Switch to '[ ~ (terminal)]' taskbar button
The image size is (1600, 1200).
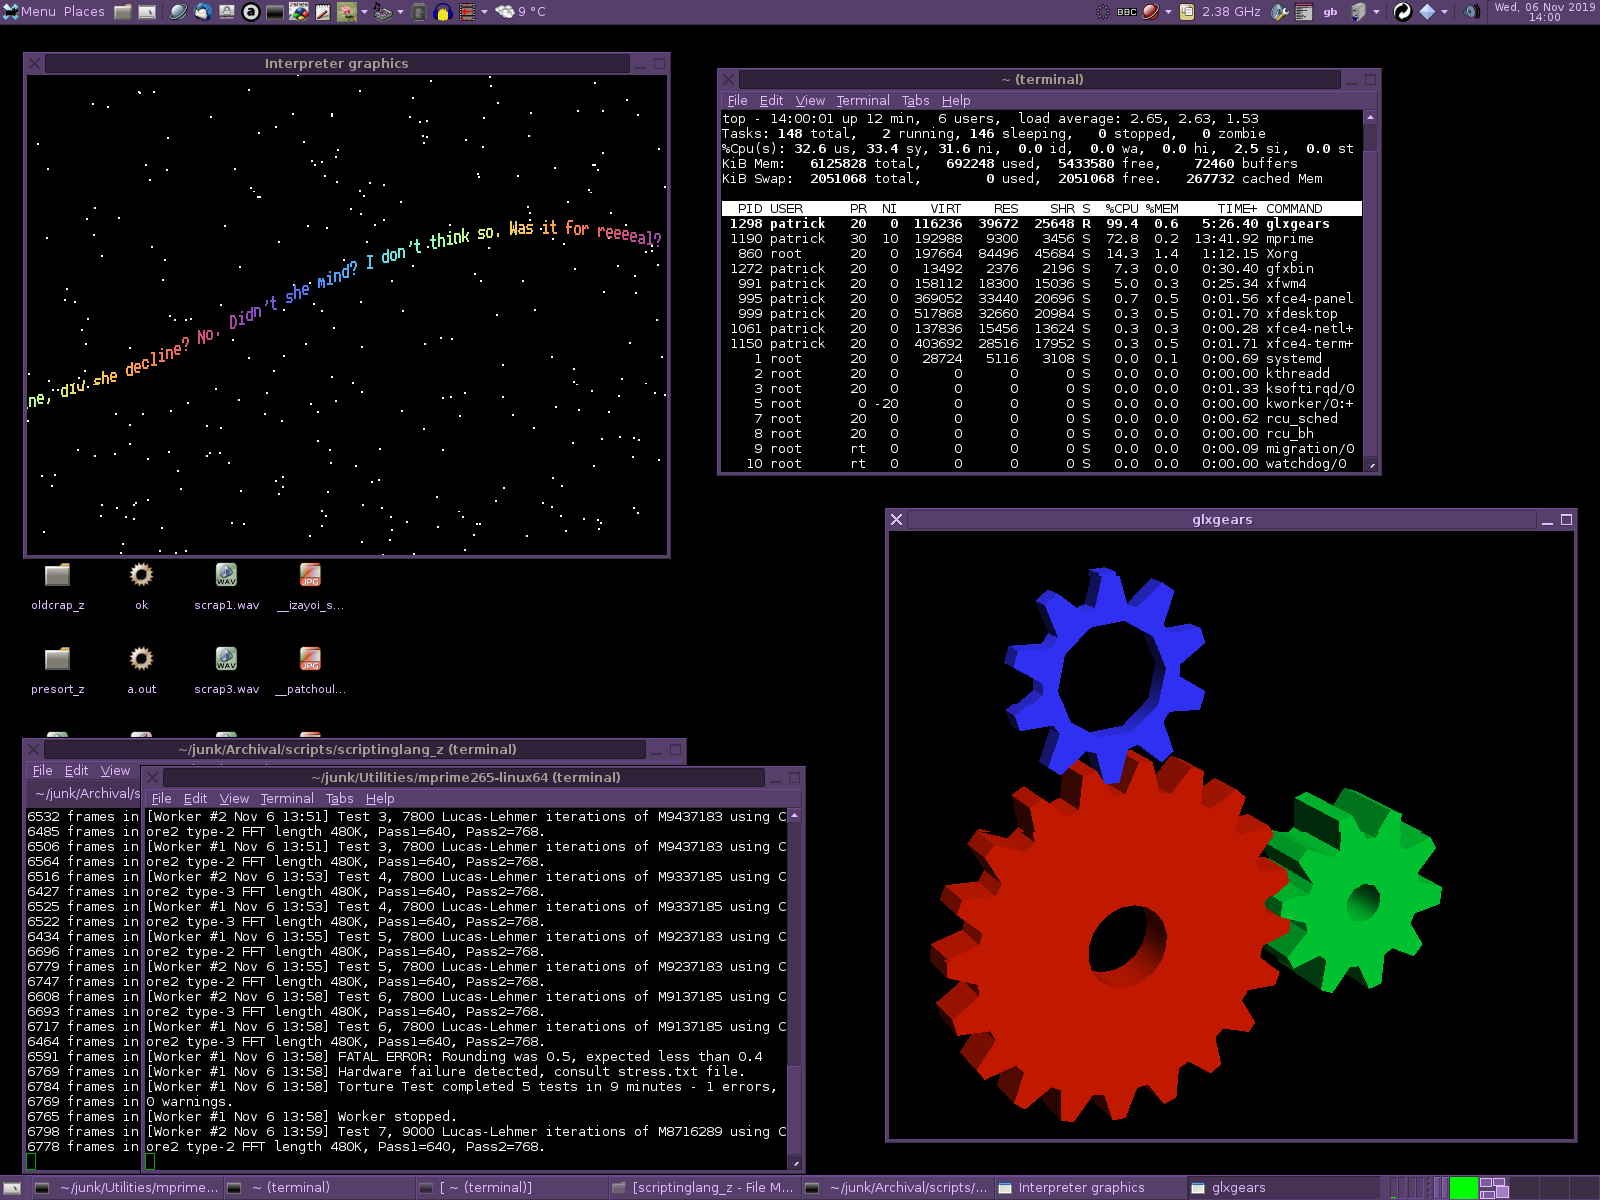pyautogui.click(x=511, y=1188)
